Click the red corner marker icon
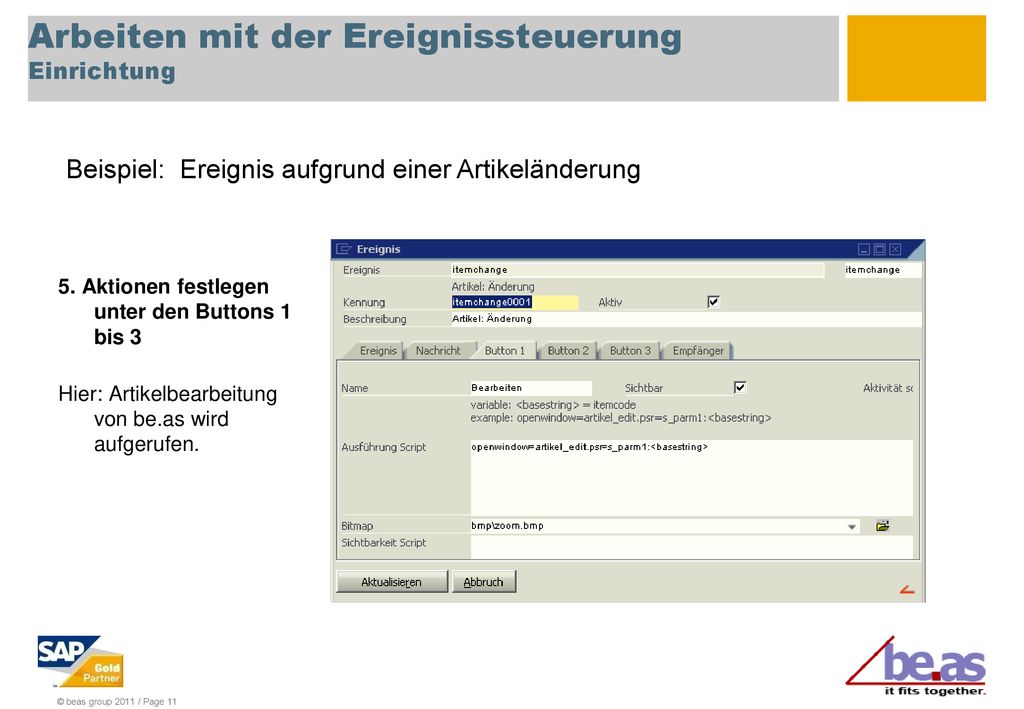Screen dimensions: 1024x709 pyautogui.click(x=907, y=590)
